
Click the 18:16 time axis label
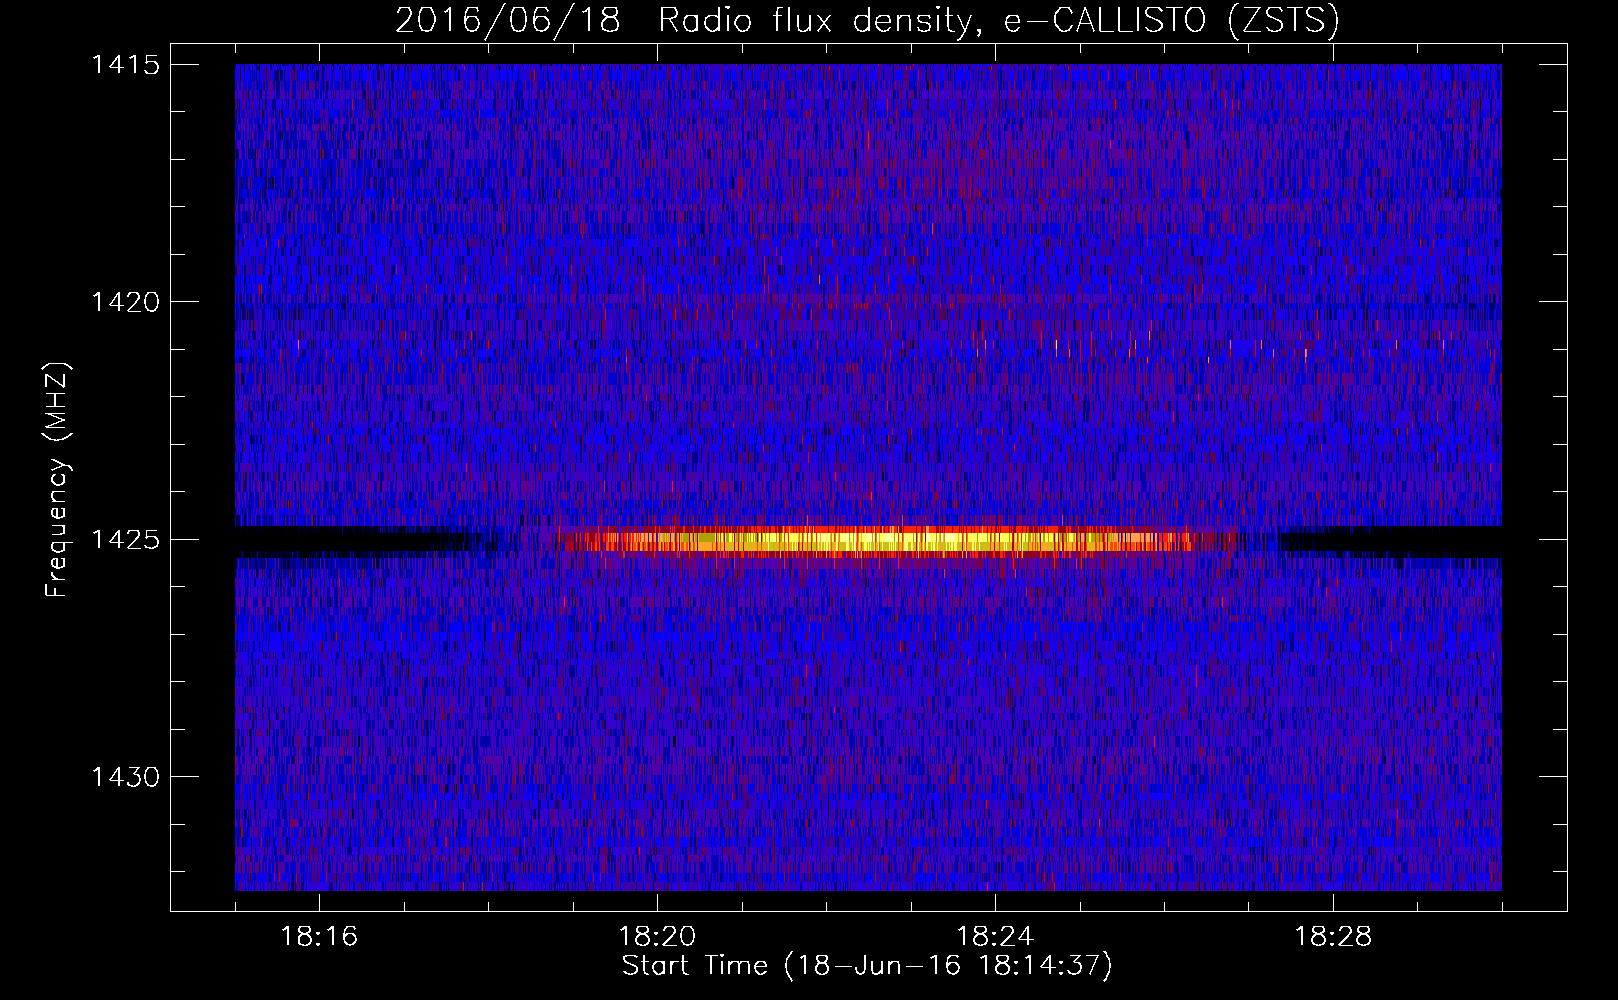319,937
